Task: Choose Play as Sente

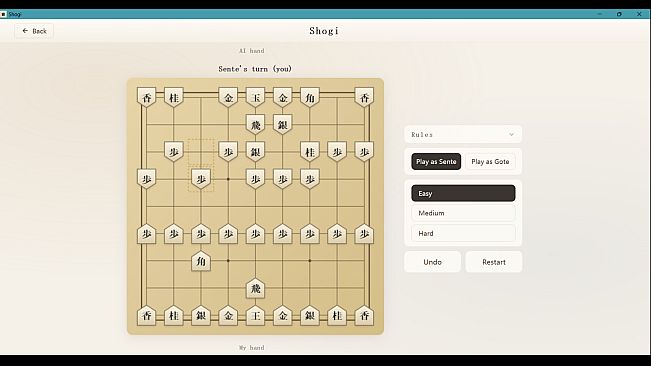Action: tap(436, 161)
